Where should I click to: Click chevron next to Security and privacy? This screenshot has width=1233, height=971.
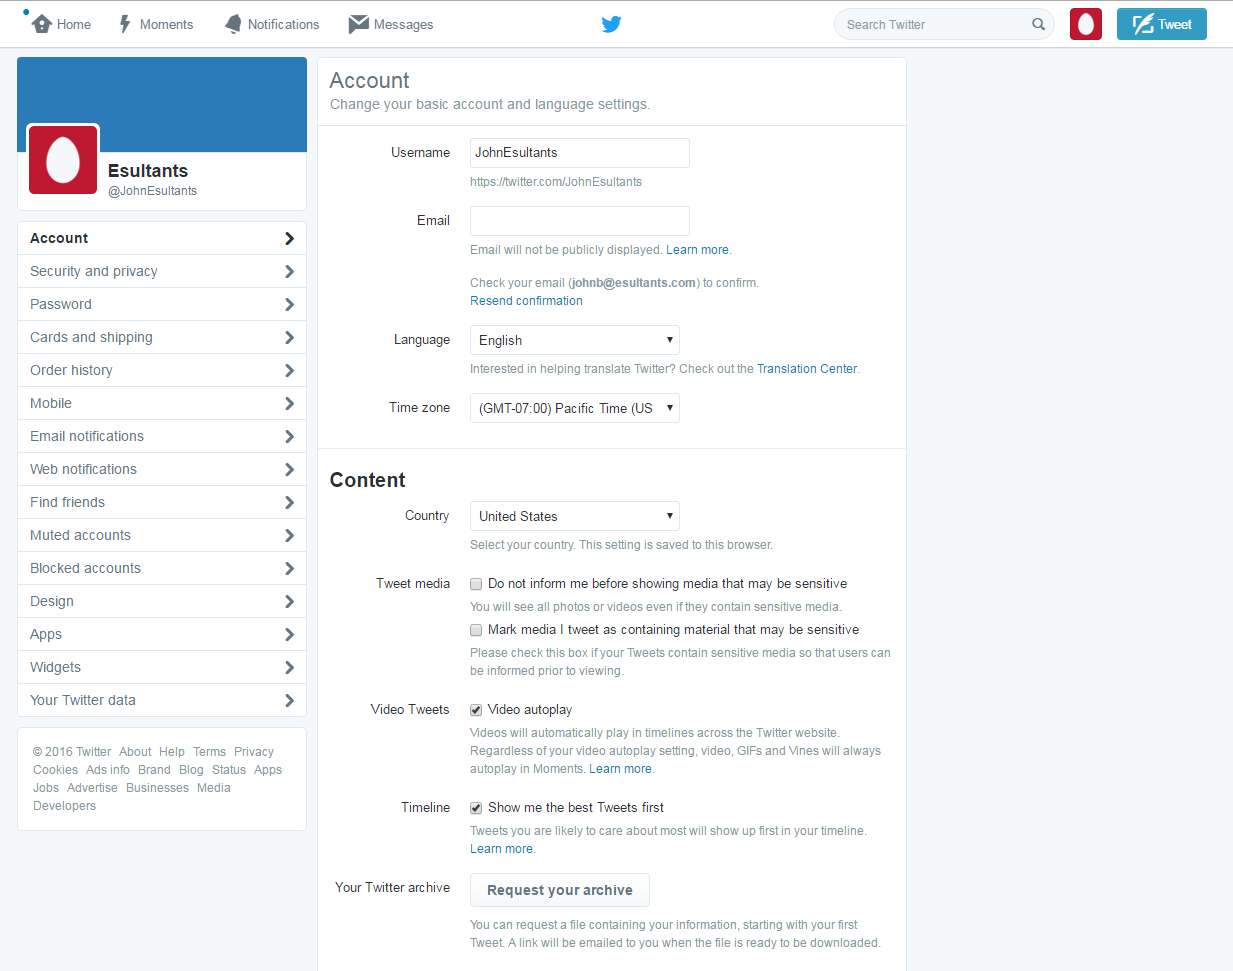[289, 271]
